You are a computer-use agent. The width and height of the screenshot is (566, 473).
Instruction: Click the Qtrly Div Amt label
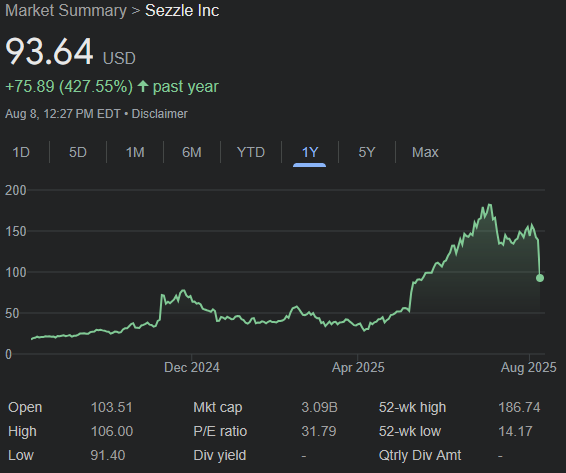(x=420, y=455)
